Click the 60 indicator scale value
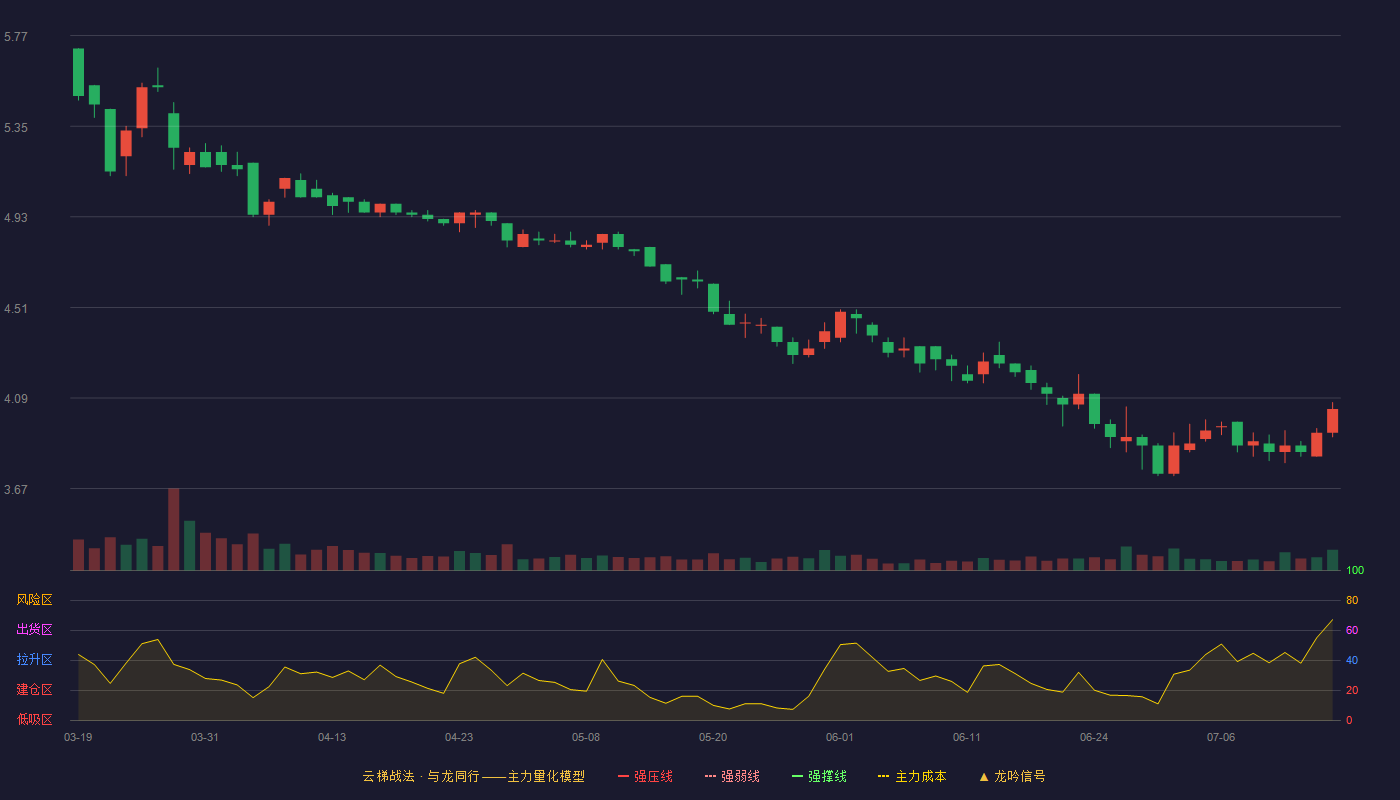1400x800 pixels. tap(1352, 630)
